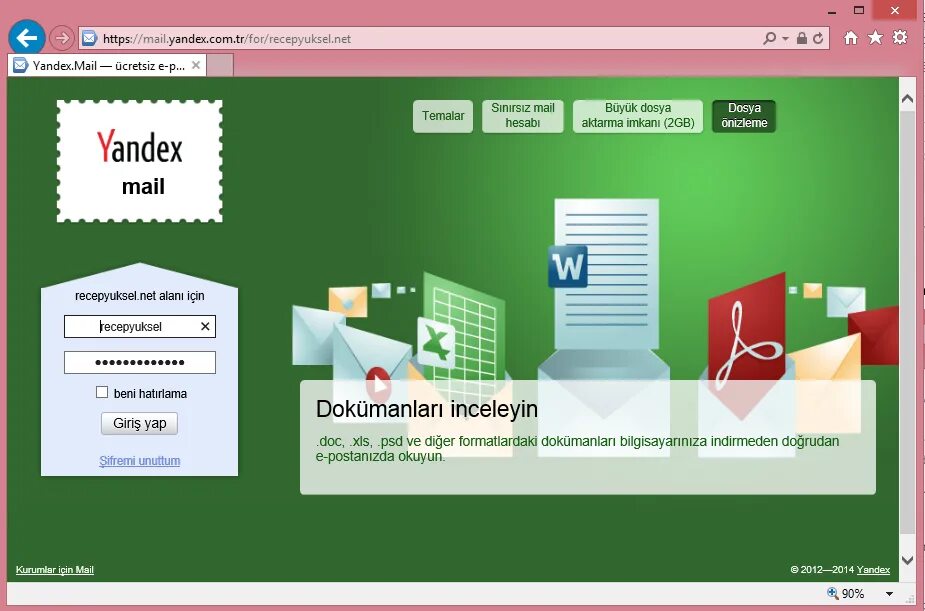This screenshot has width=925, height=611.
Task: Click the vertical scrollbar track
Action: pyautogui.click(x=907, y=321)
